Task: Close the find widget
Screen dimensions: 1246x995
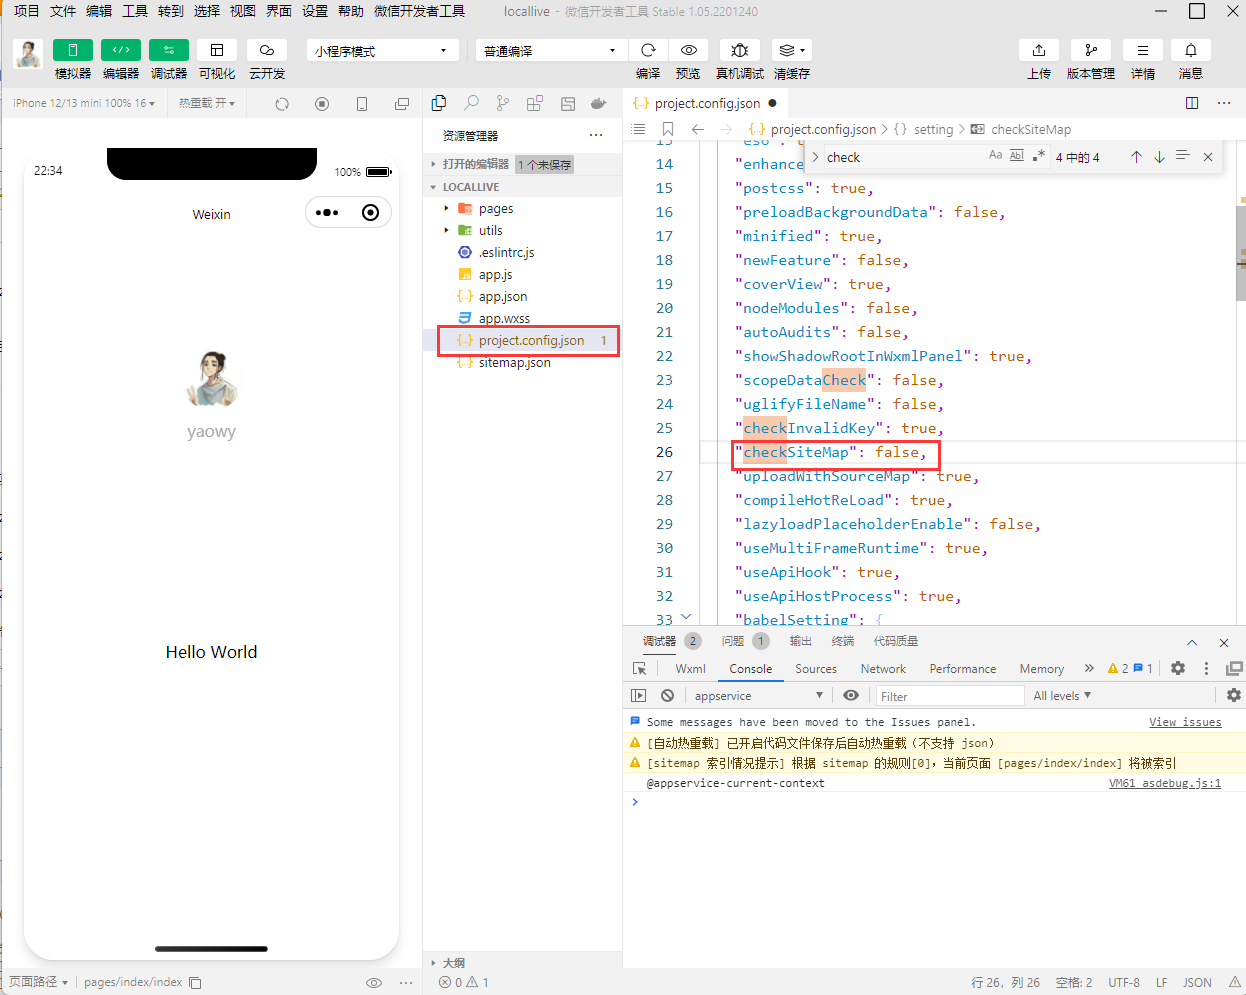Action: pos(1208,157)
